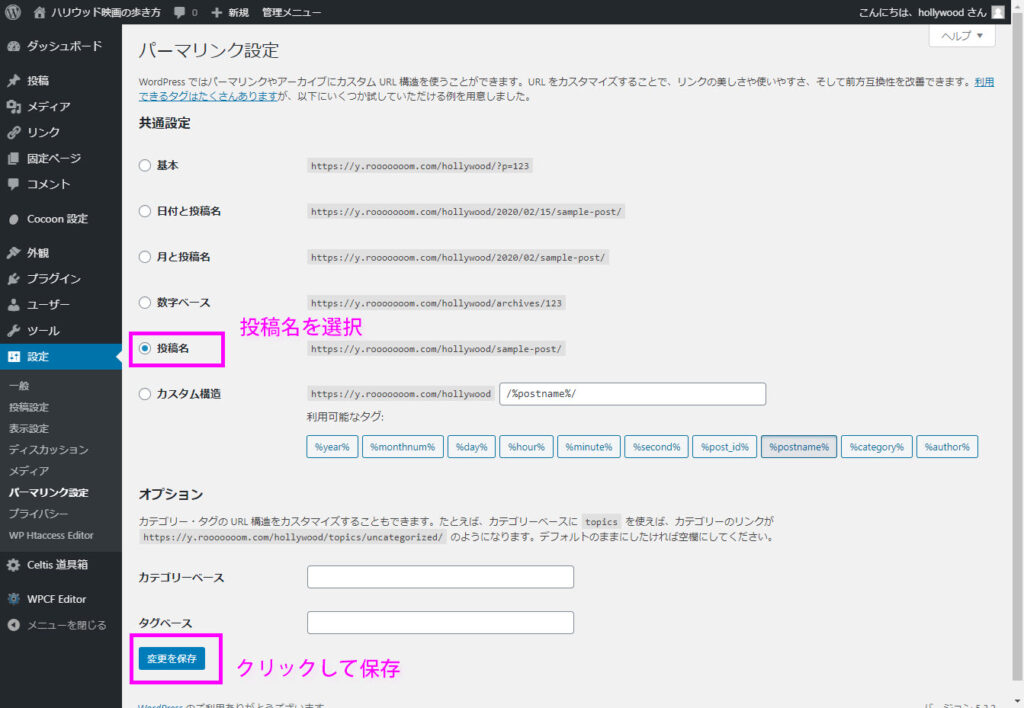Open Media via its sidebar icon
The width and height of the screenshot is (1024, 708).
coord(14,106)
